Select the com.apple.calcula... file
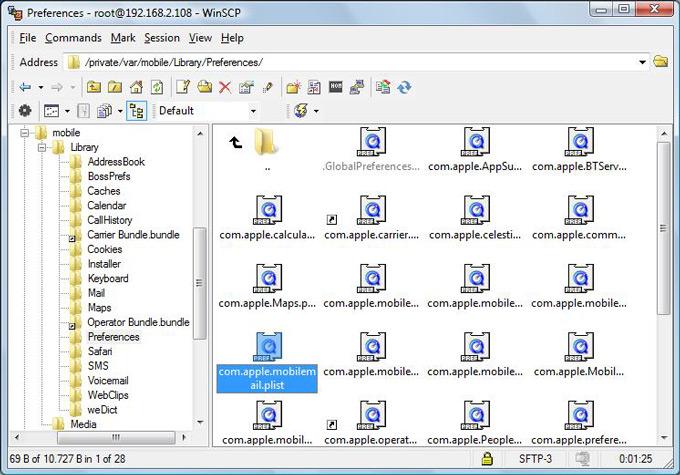 tap(267, 218)
